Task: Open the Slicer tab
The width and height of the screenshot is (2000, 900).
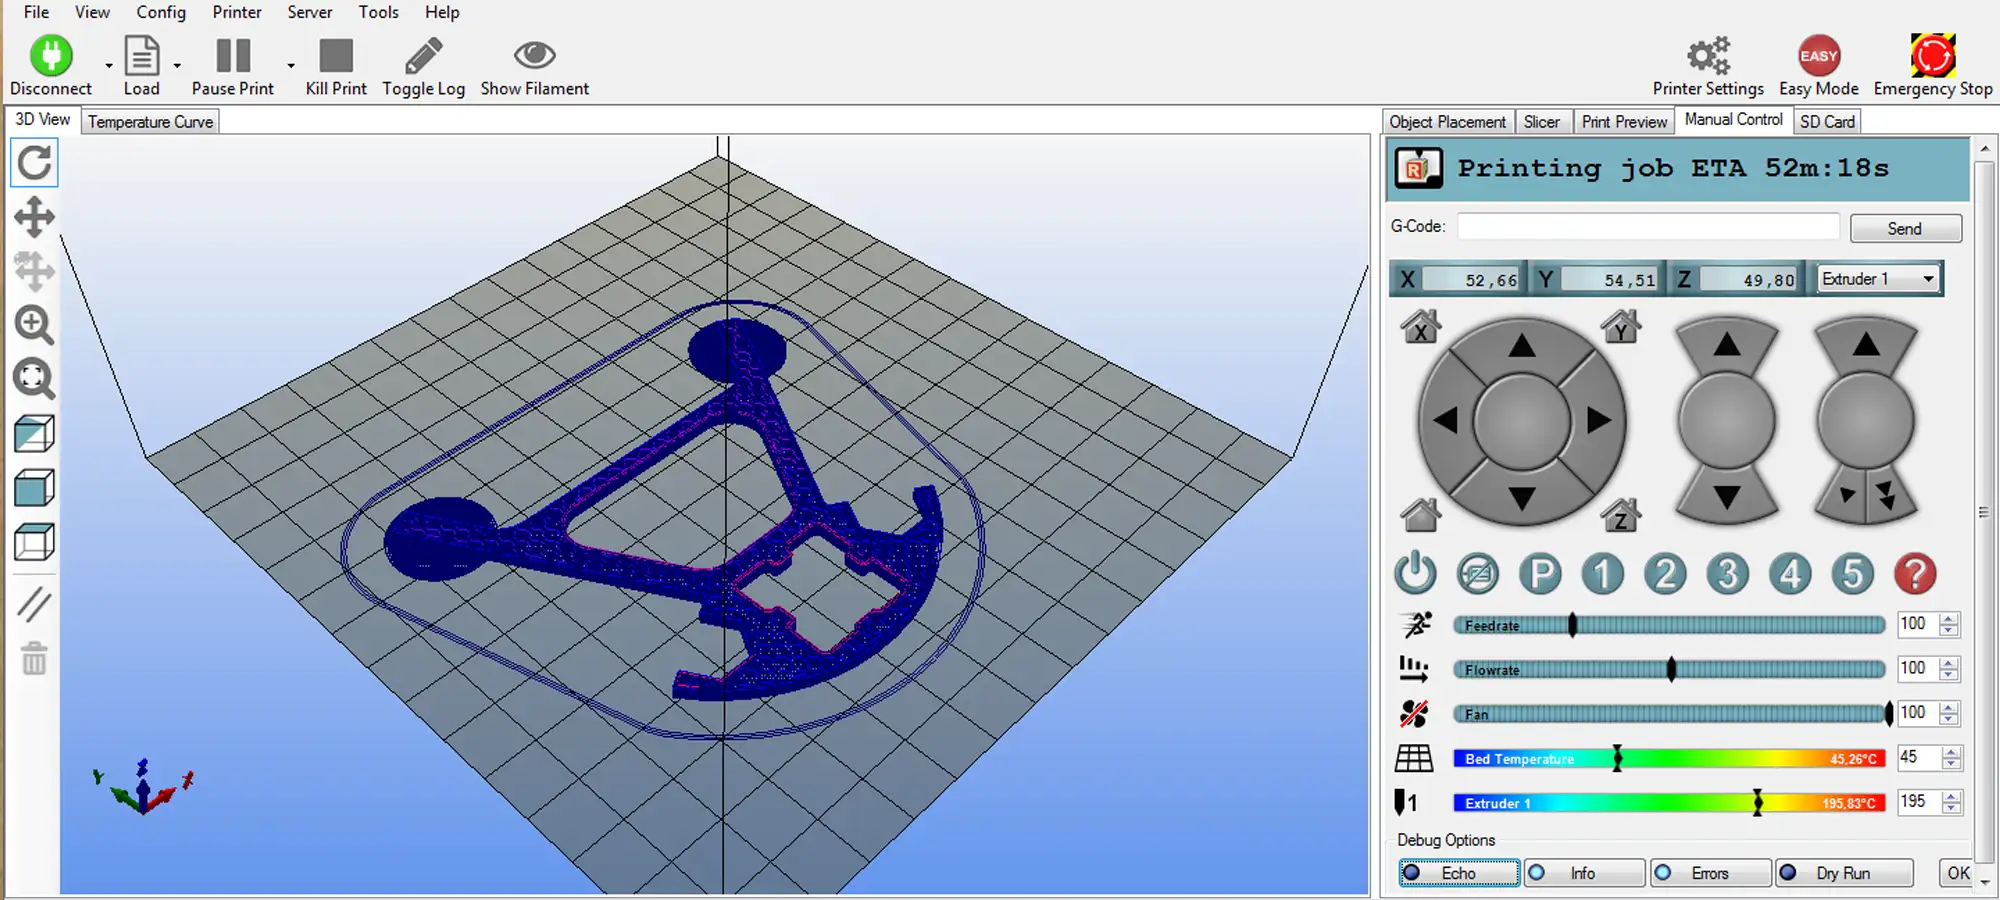Action: pyautogui.click(x=1541, y=121)
